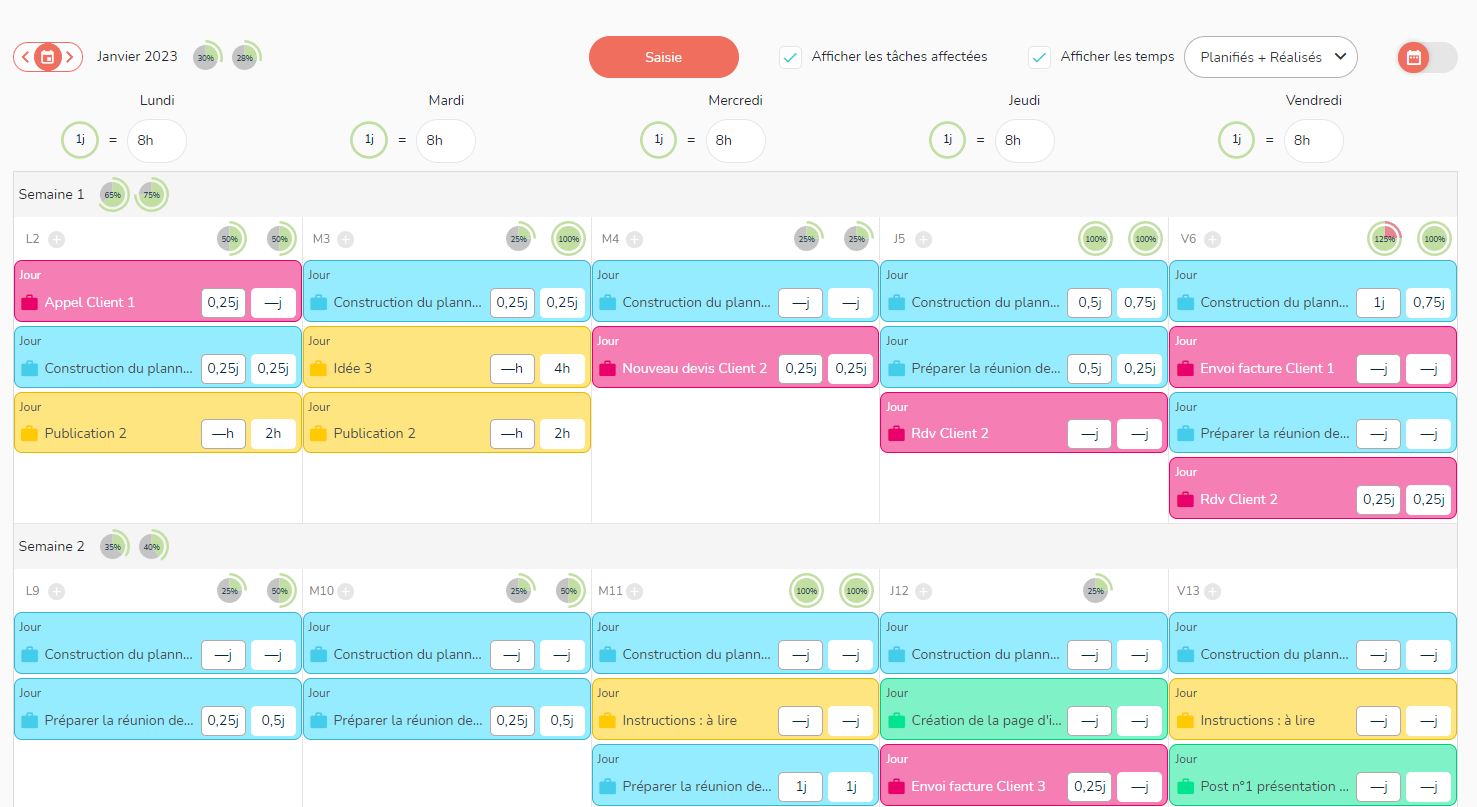
Task: Open Rdv Client 2 task on J5
Action: click(x=1024, y=422)
